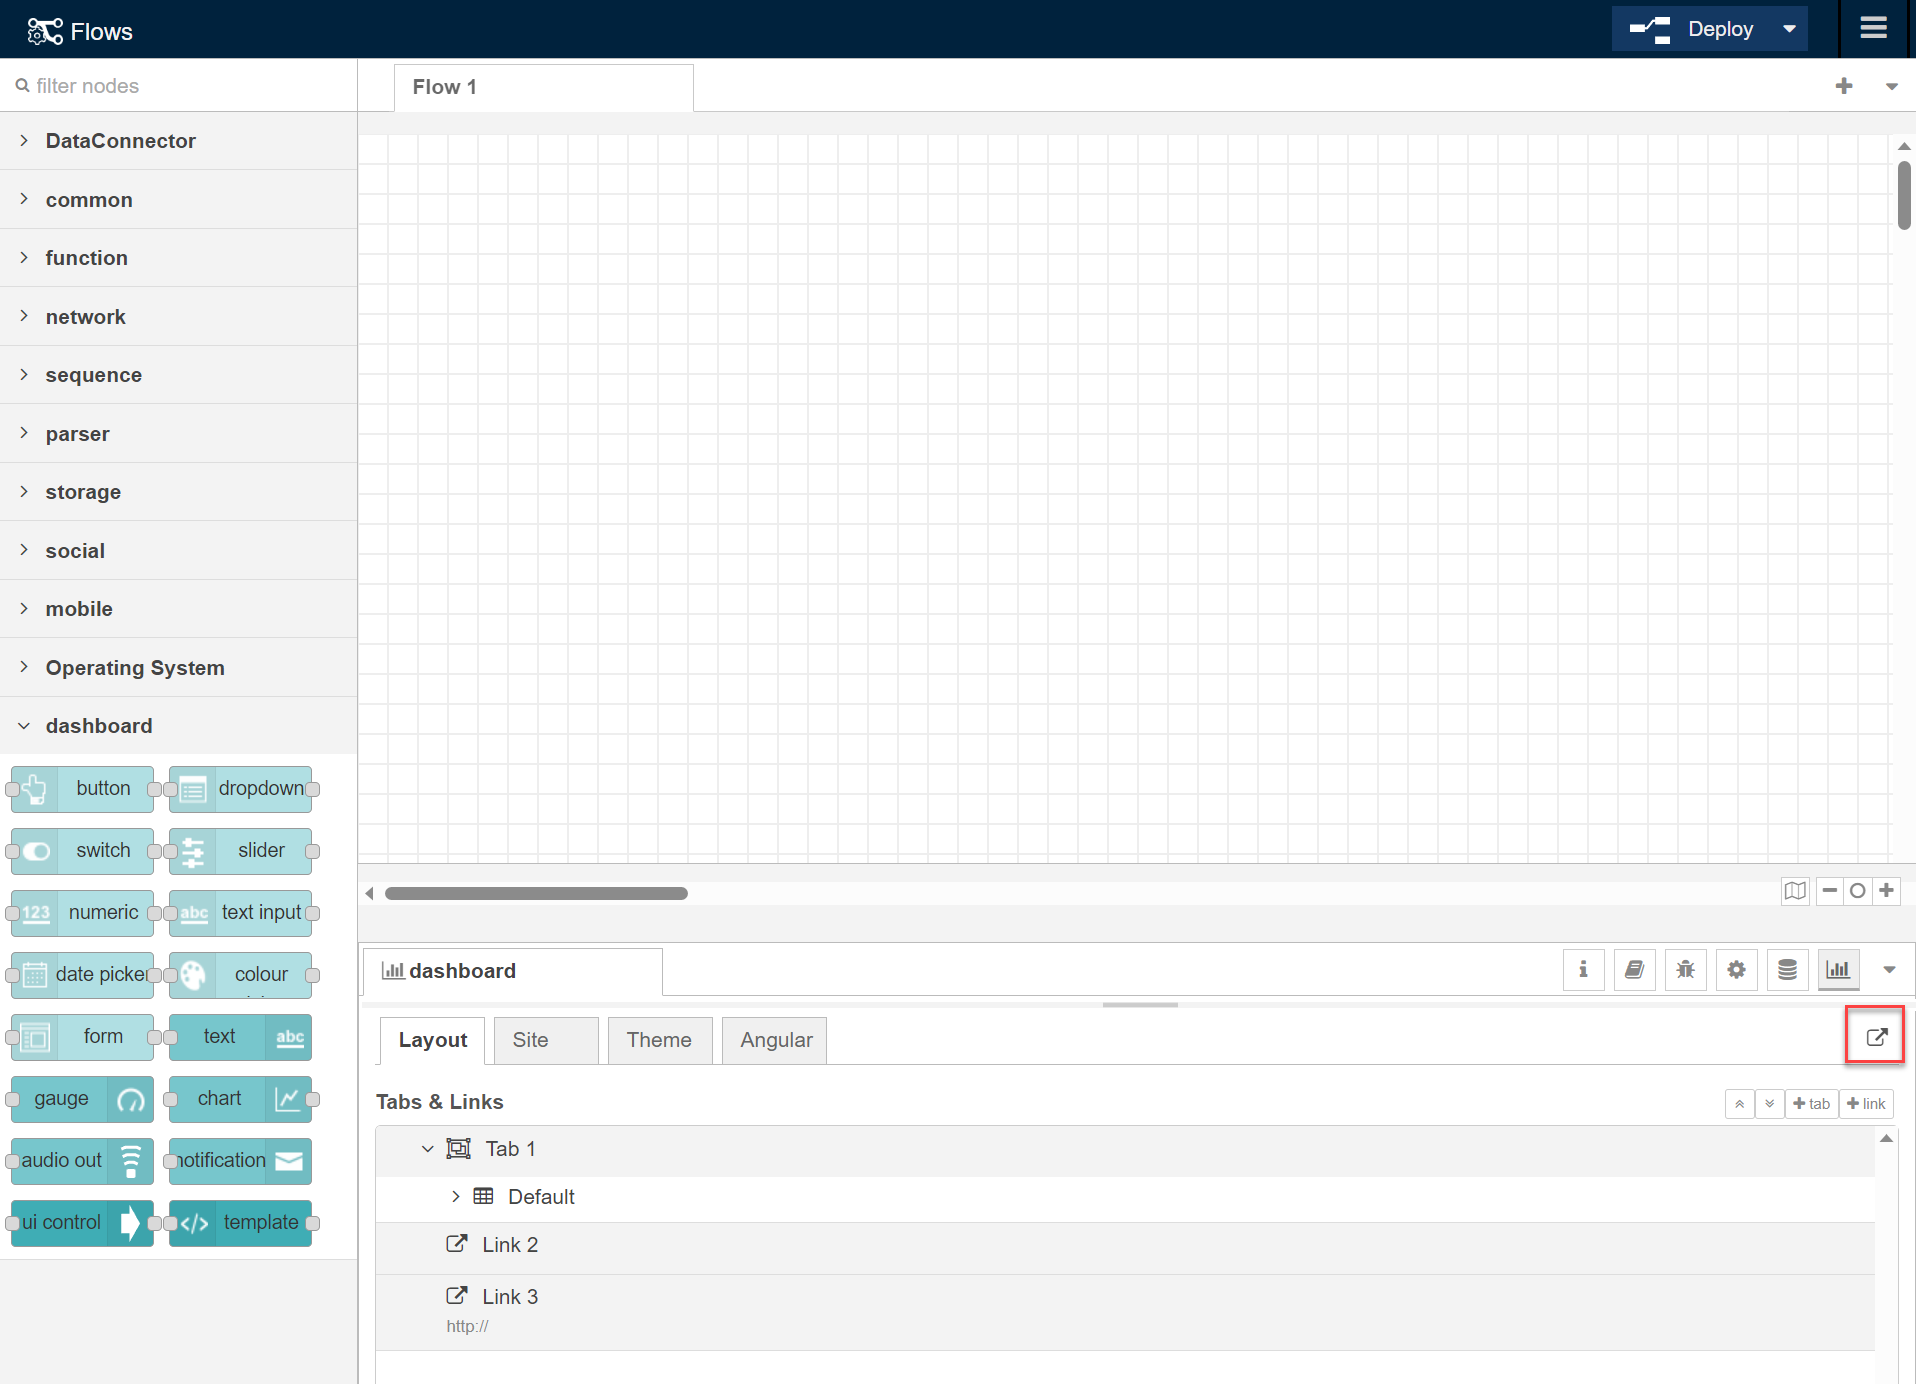1916x1384 pixels.
Task: View configuration nodes via the gear icon
Action: [1736, 969]
